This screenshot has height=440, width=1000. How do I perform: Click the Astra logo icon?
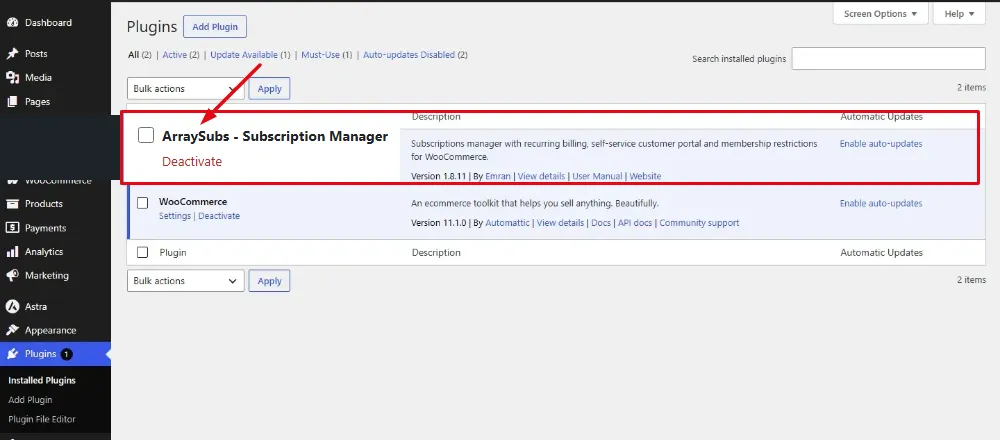(x=12, y=306)
